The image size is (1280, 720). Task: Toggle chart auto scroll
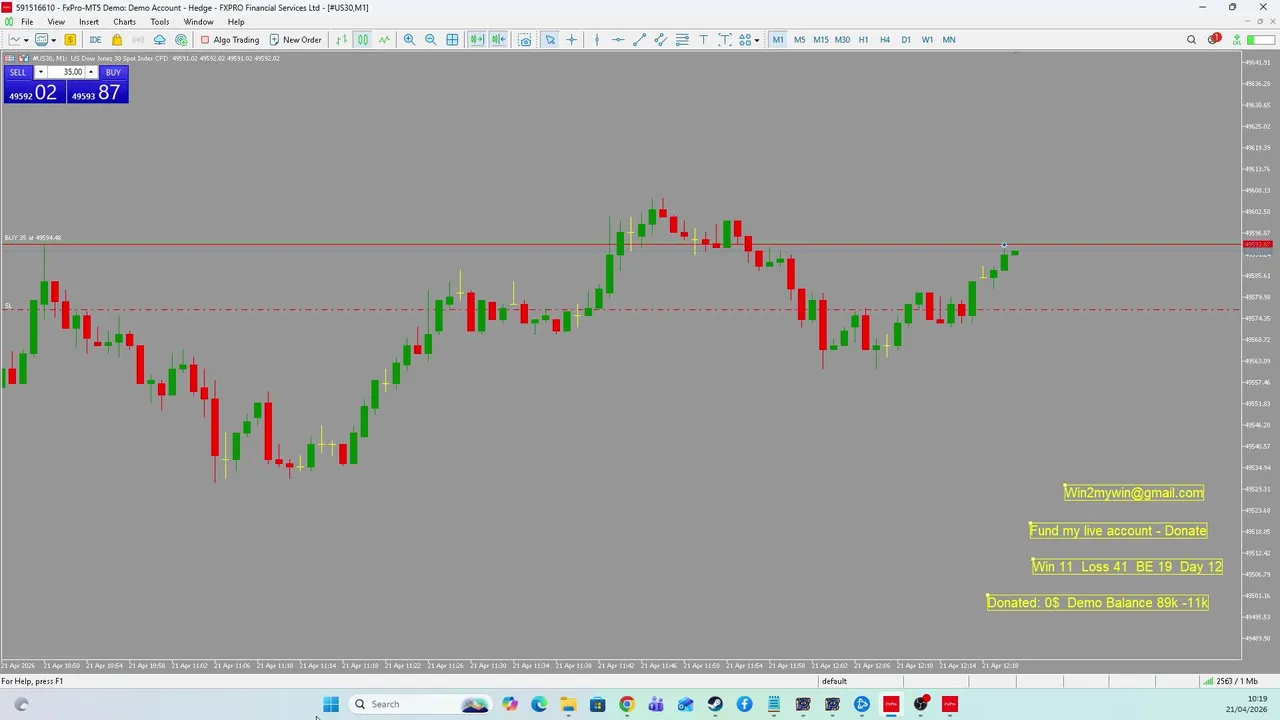pyautogui.click(x=477, y=40)
